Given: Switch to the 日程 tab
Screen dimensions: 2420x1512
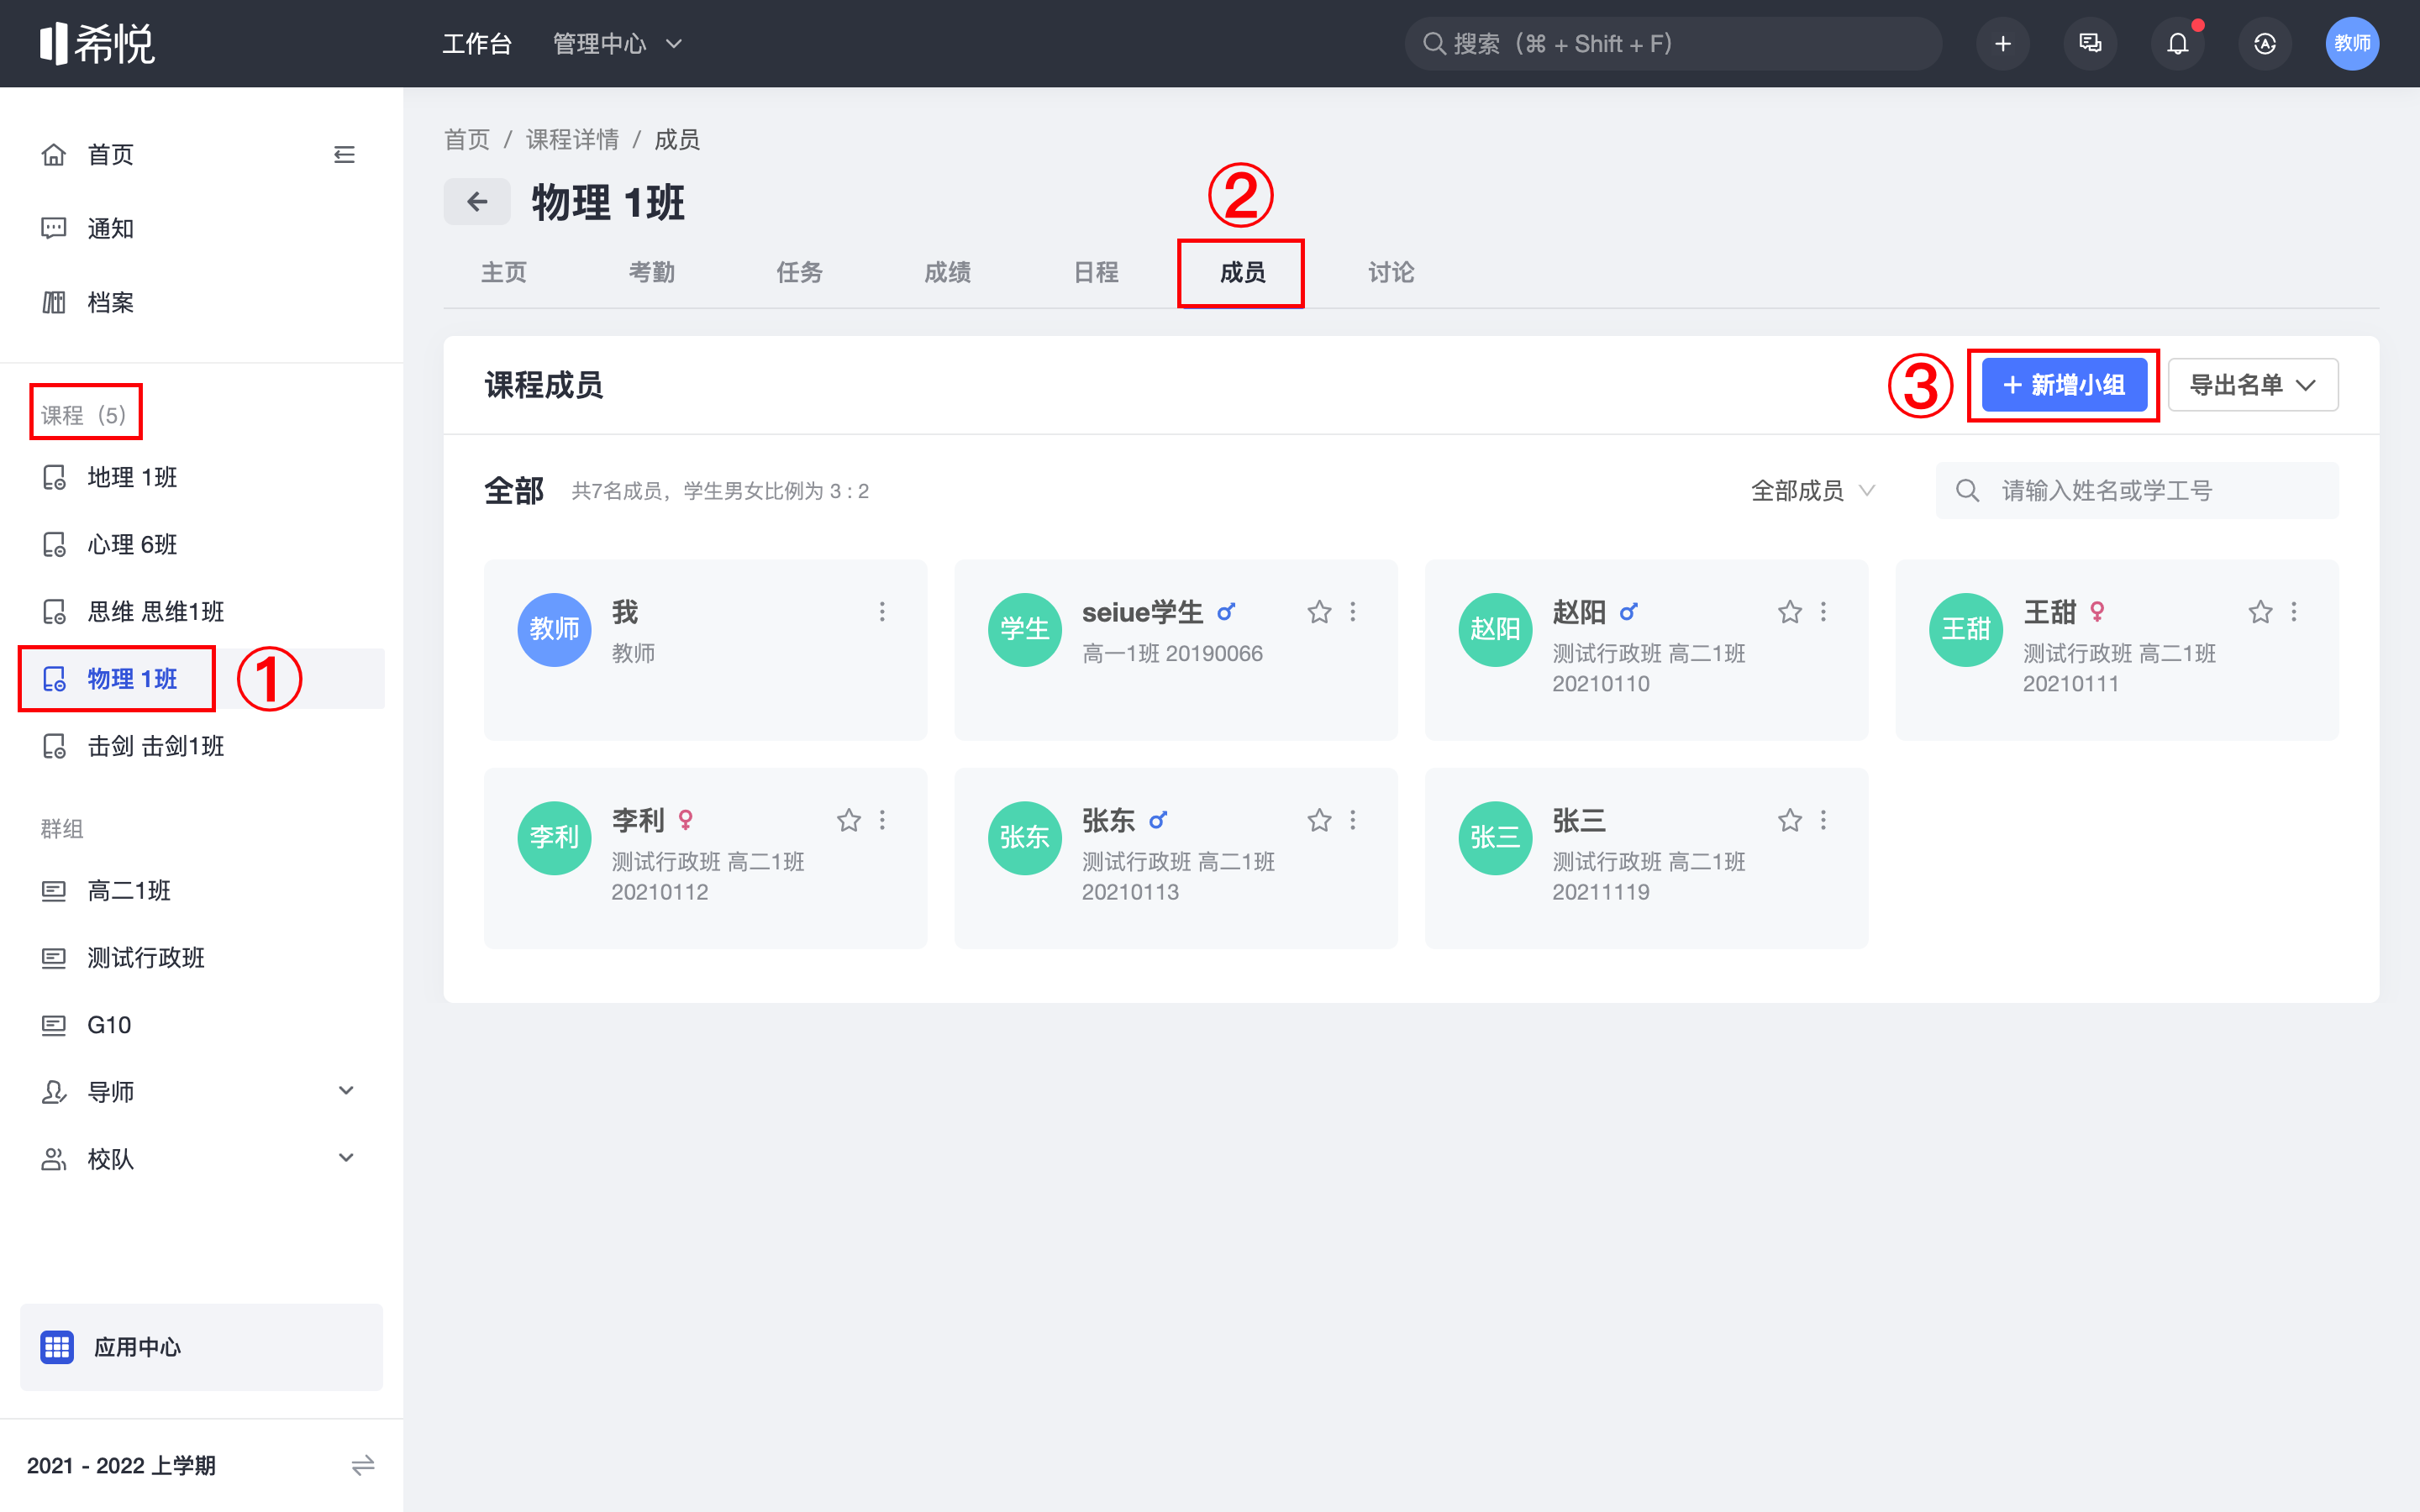Looking at the screenshot, I should click(x=1096, y=272).
